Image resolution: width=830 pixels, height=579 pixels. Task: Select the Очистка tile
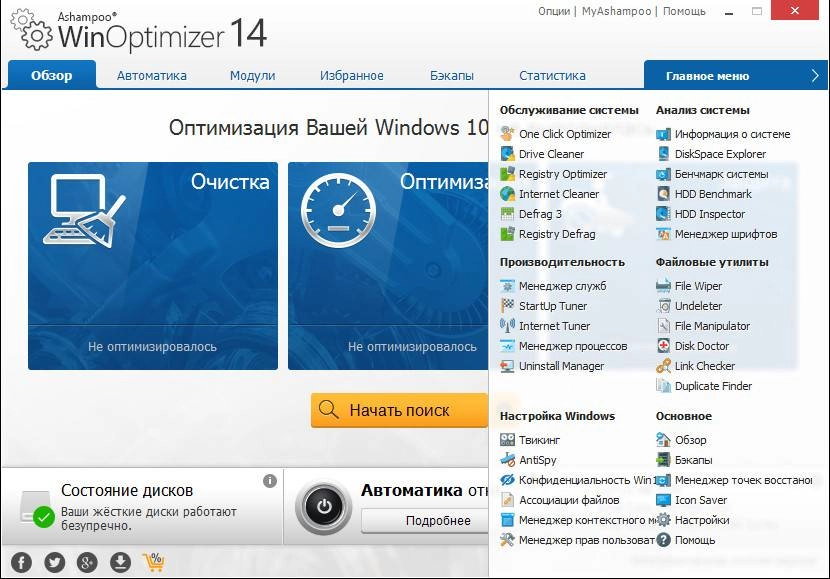[x=153, y=266]
